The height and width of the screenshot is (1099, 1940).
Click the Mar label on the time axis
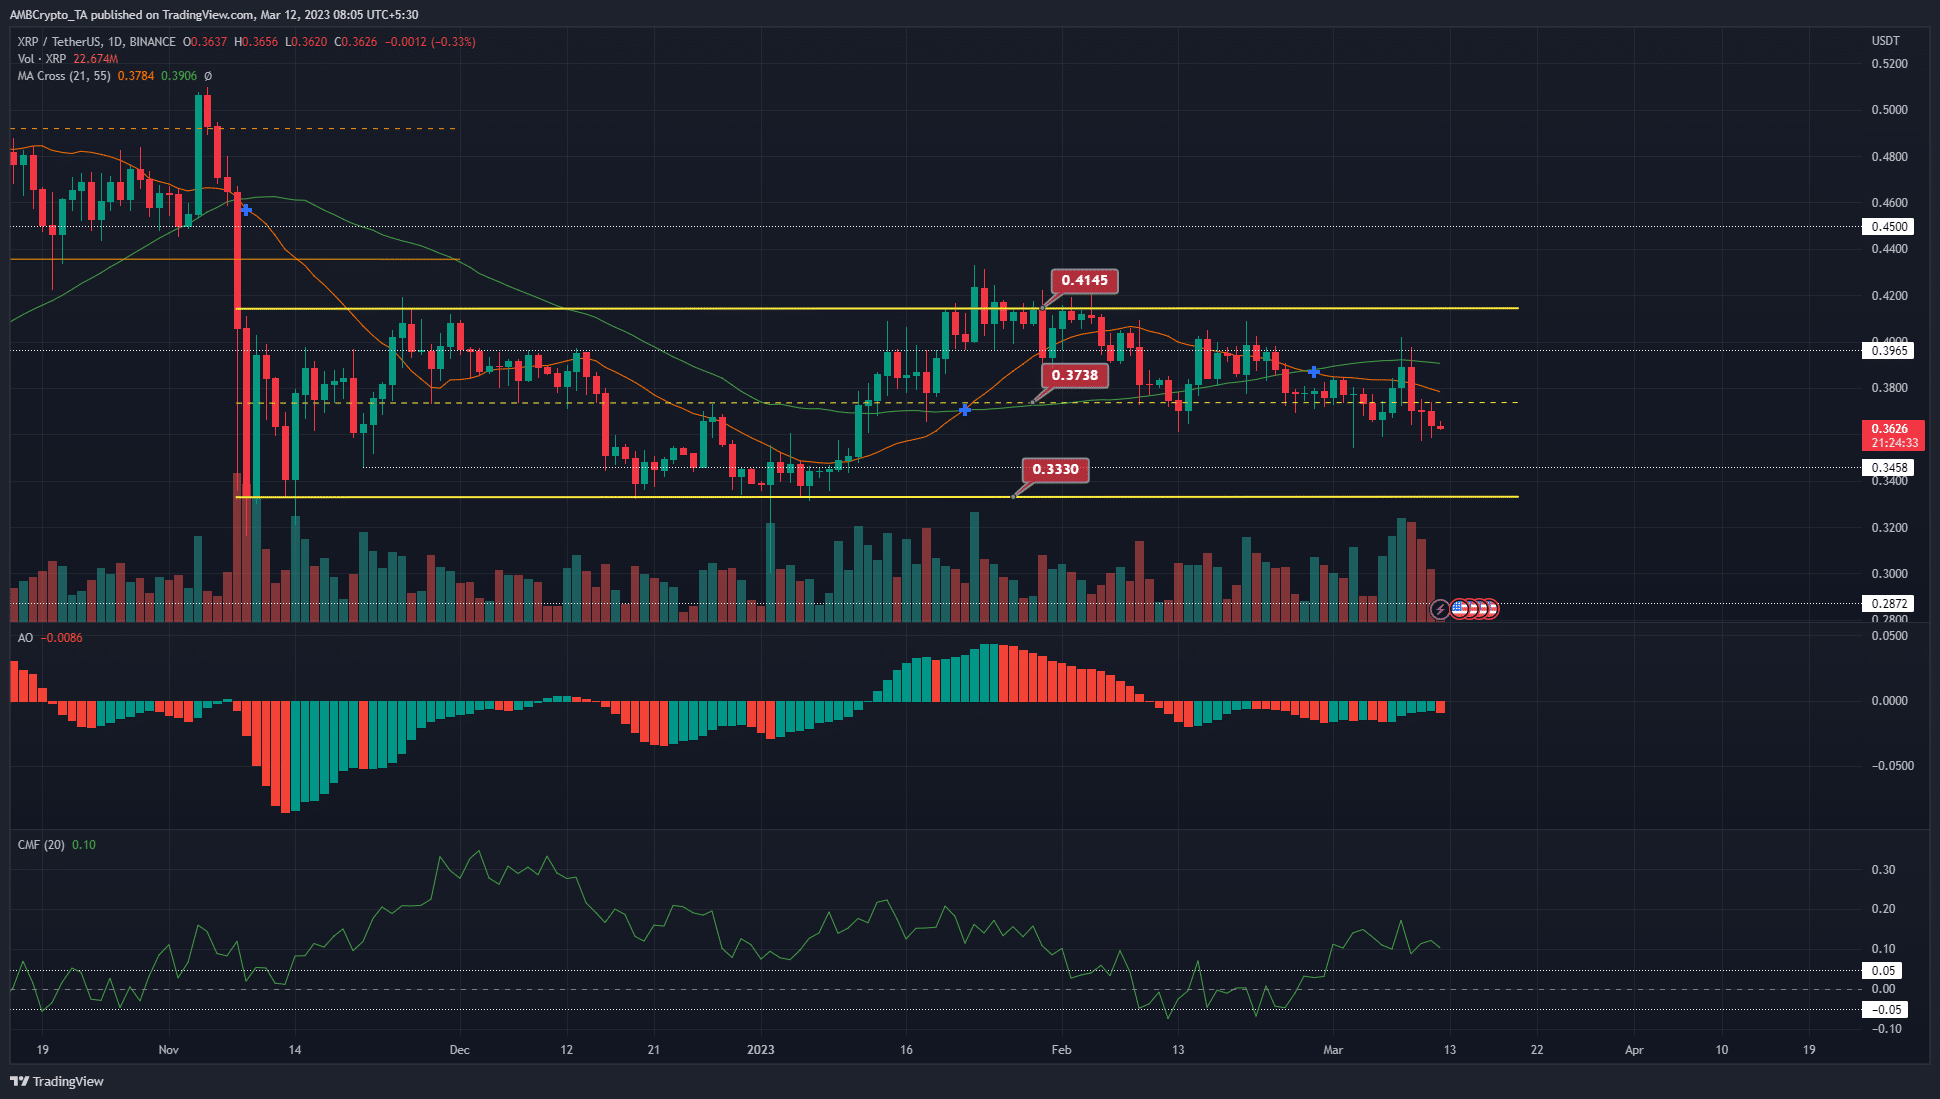pyautogui.click(x=1332, y=1050)
